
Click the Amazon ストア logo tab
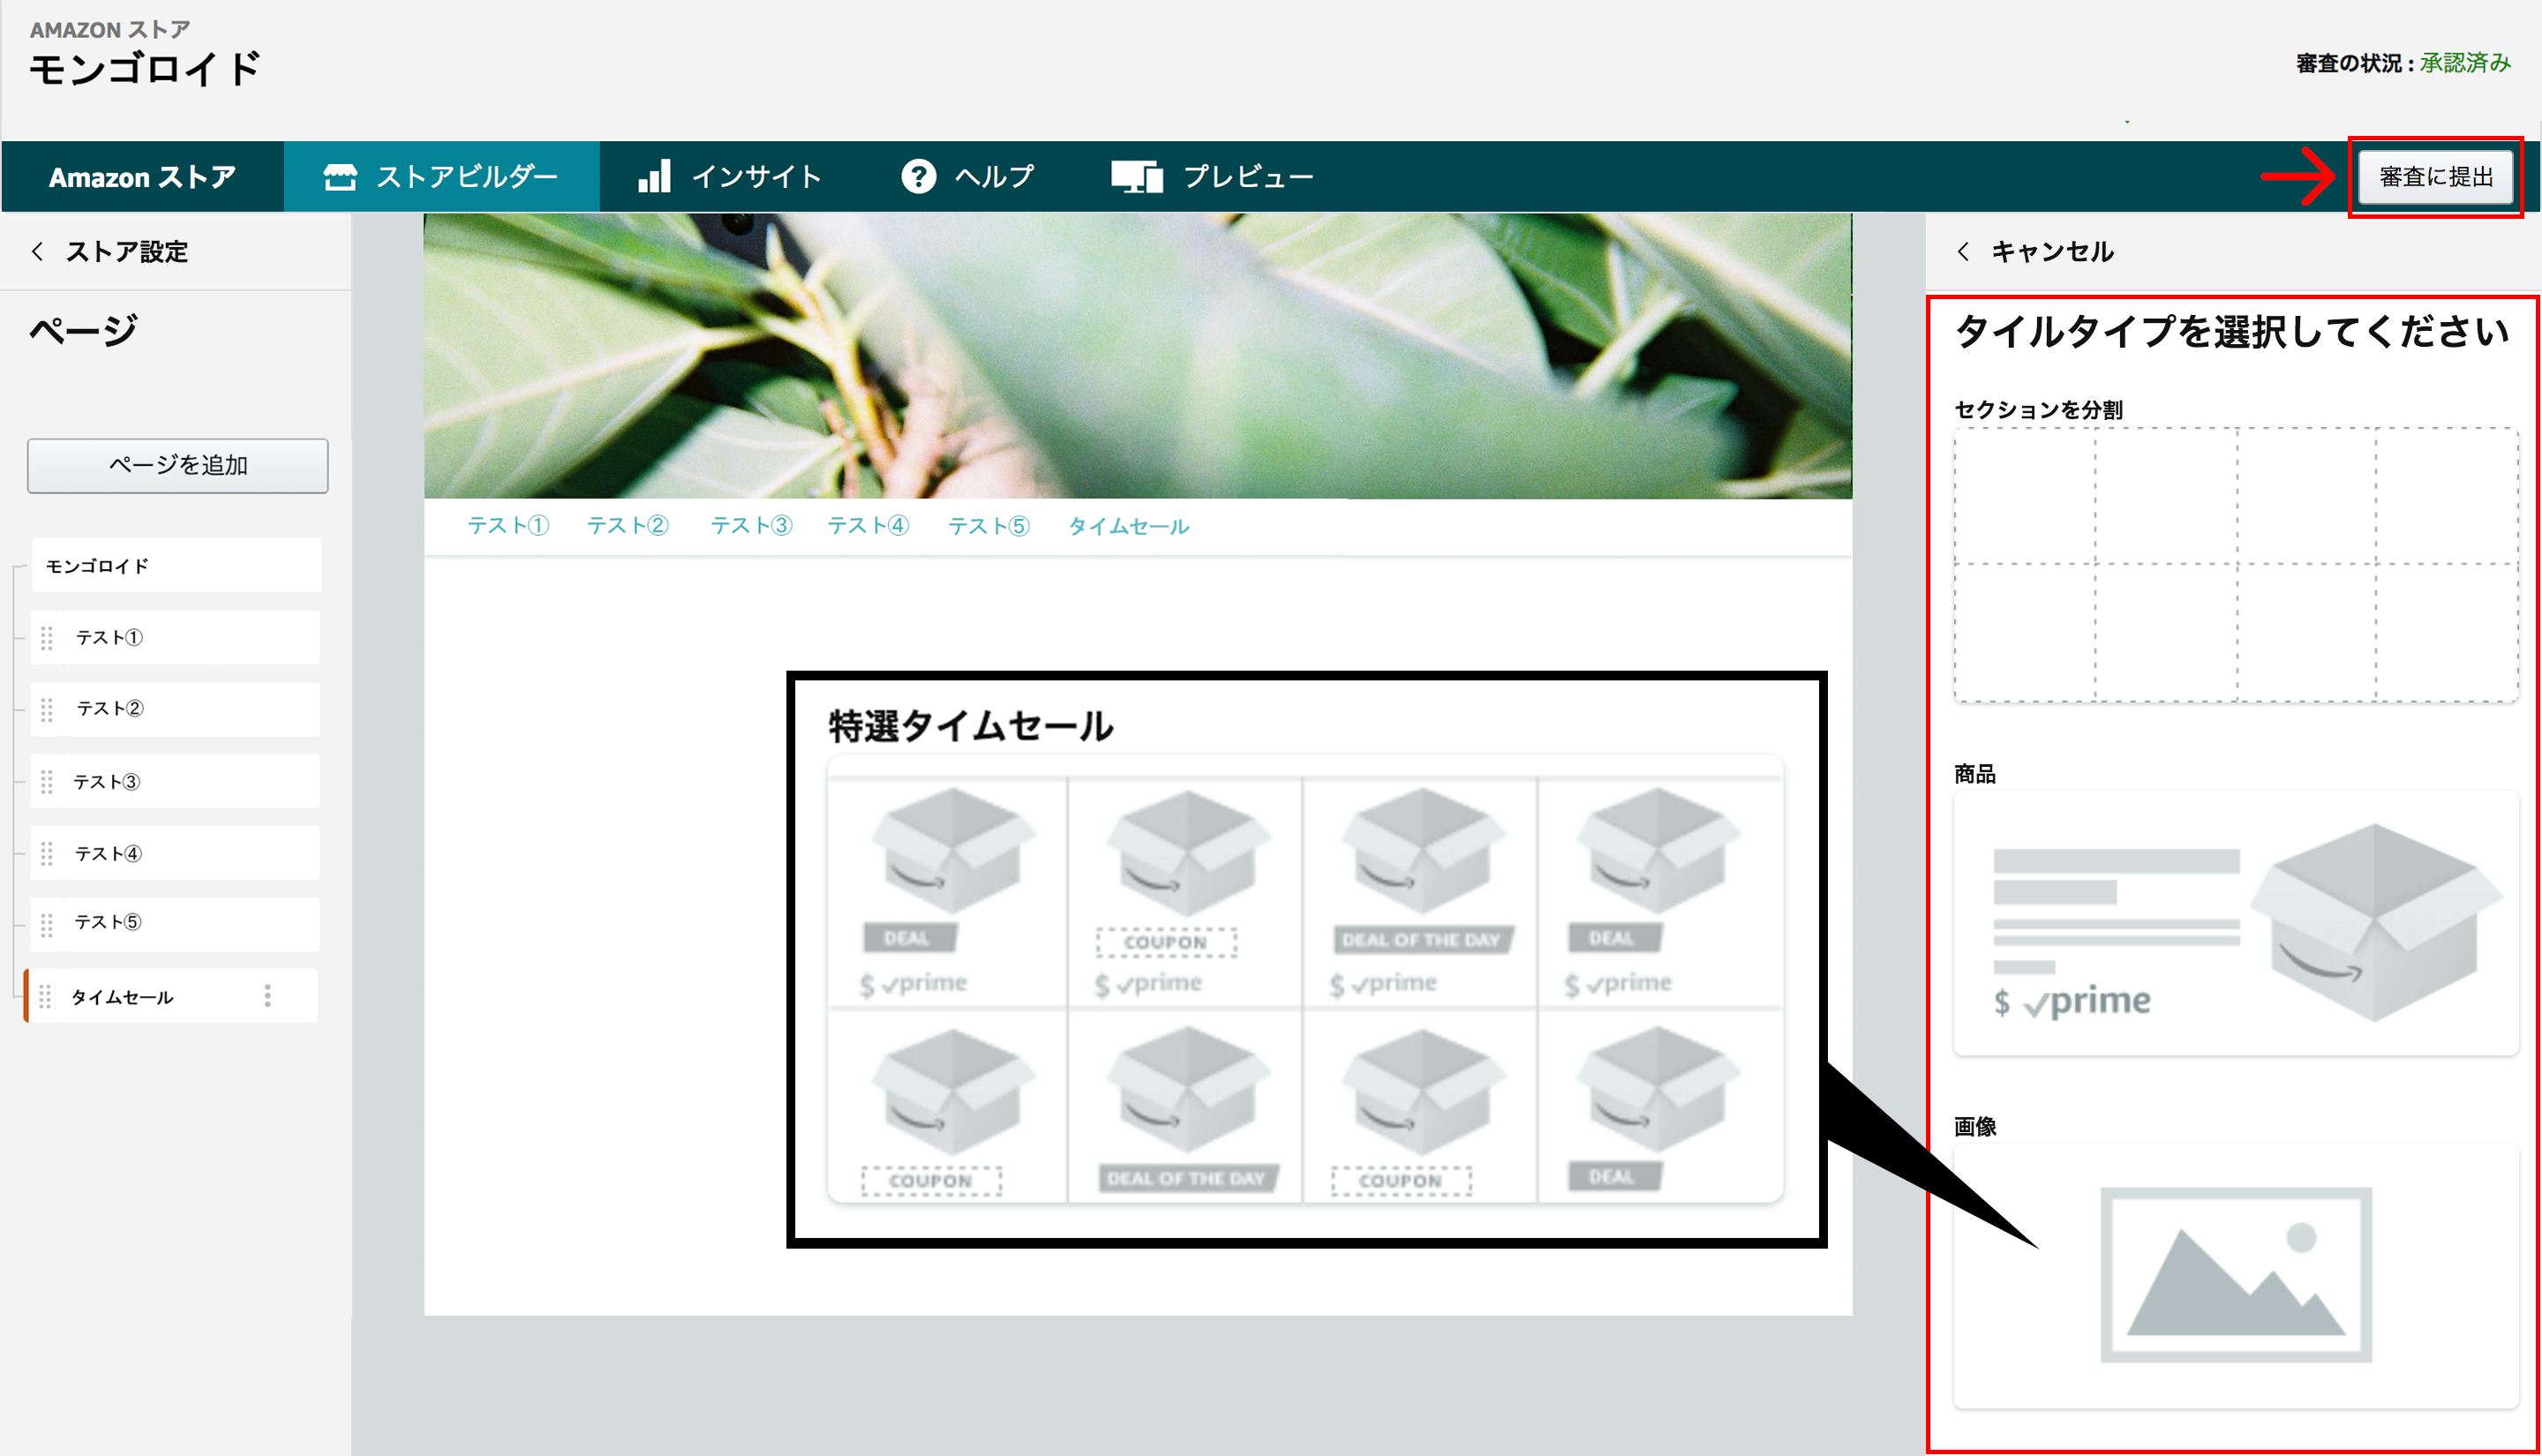point(142,177)
